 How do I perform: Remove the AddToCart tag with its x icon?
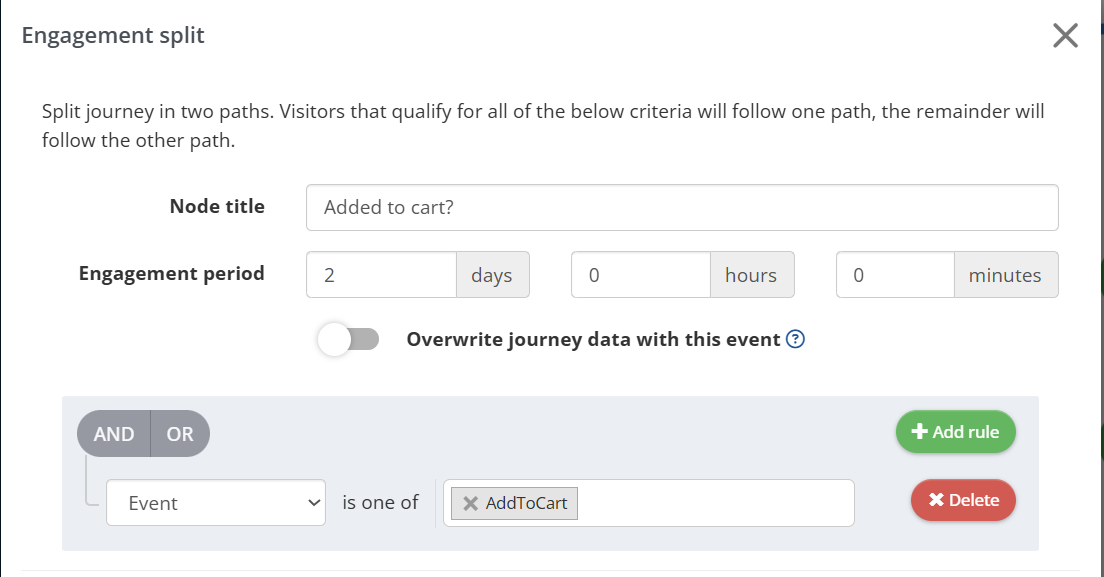pos(470,503)
